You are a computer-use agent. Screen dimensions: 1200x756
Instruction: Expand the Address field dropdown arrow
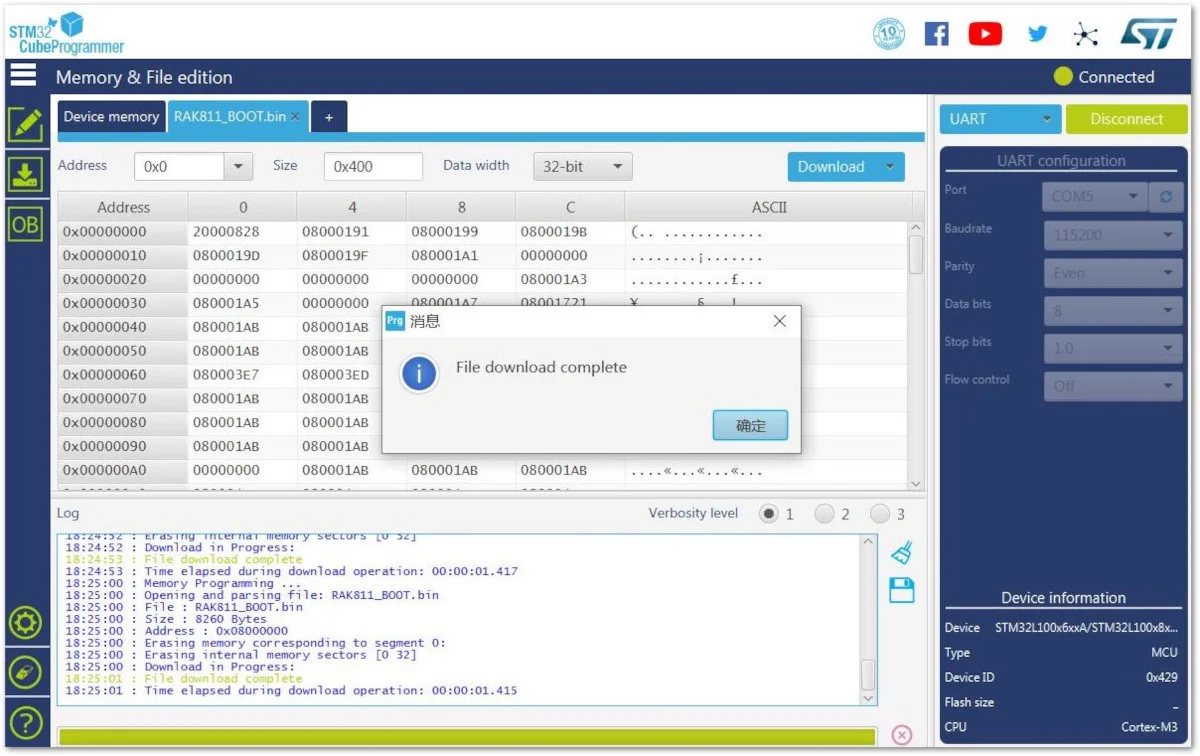pyautogui.click(x=238, y=167)
